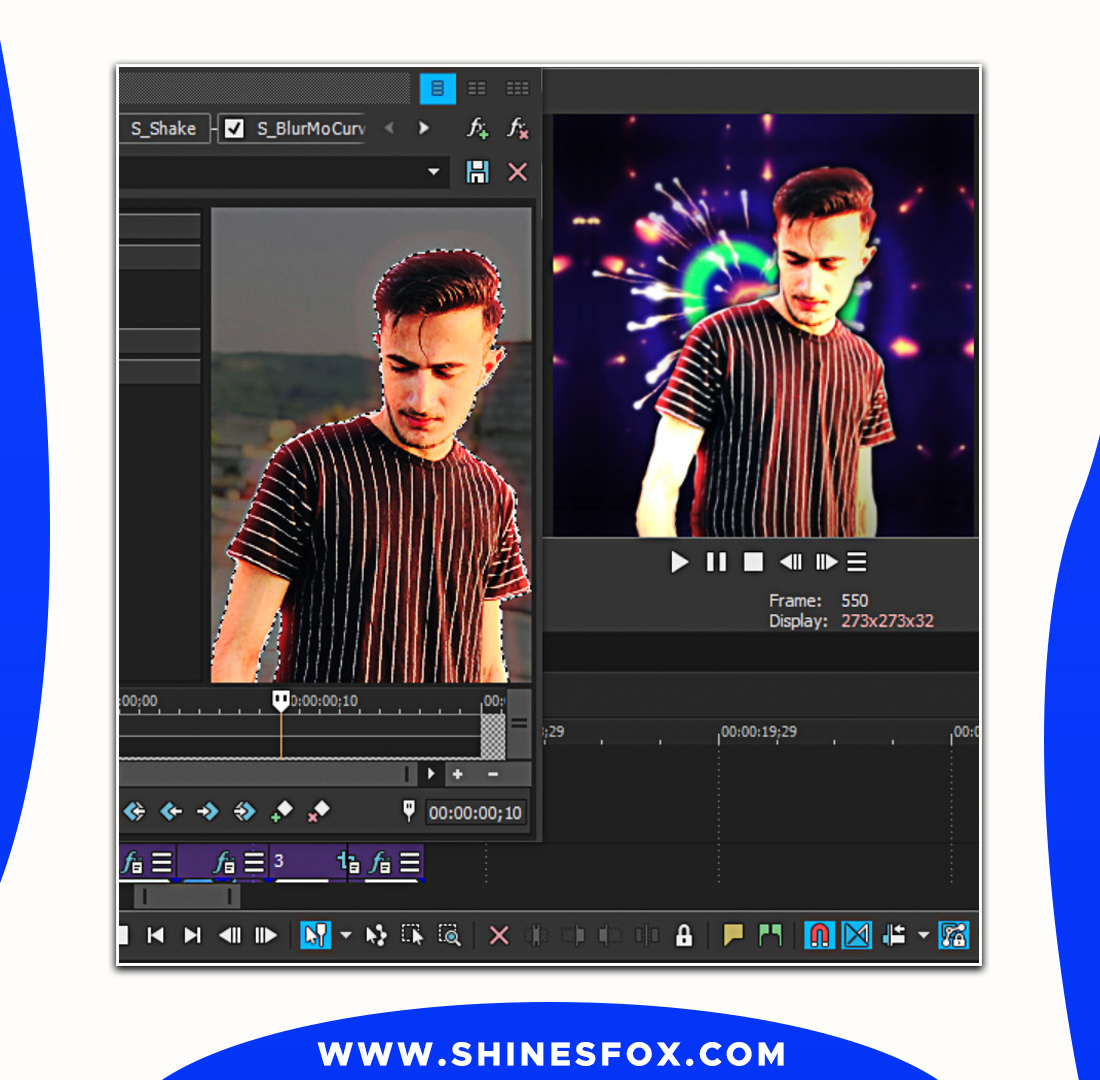Viewport: 1100px width, 1080px height.
Task: Stop the video preview
Action: [x=753, y=562]
